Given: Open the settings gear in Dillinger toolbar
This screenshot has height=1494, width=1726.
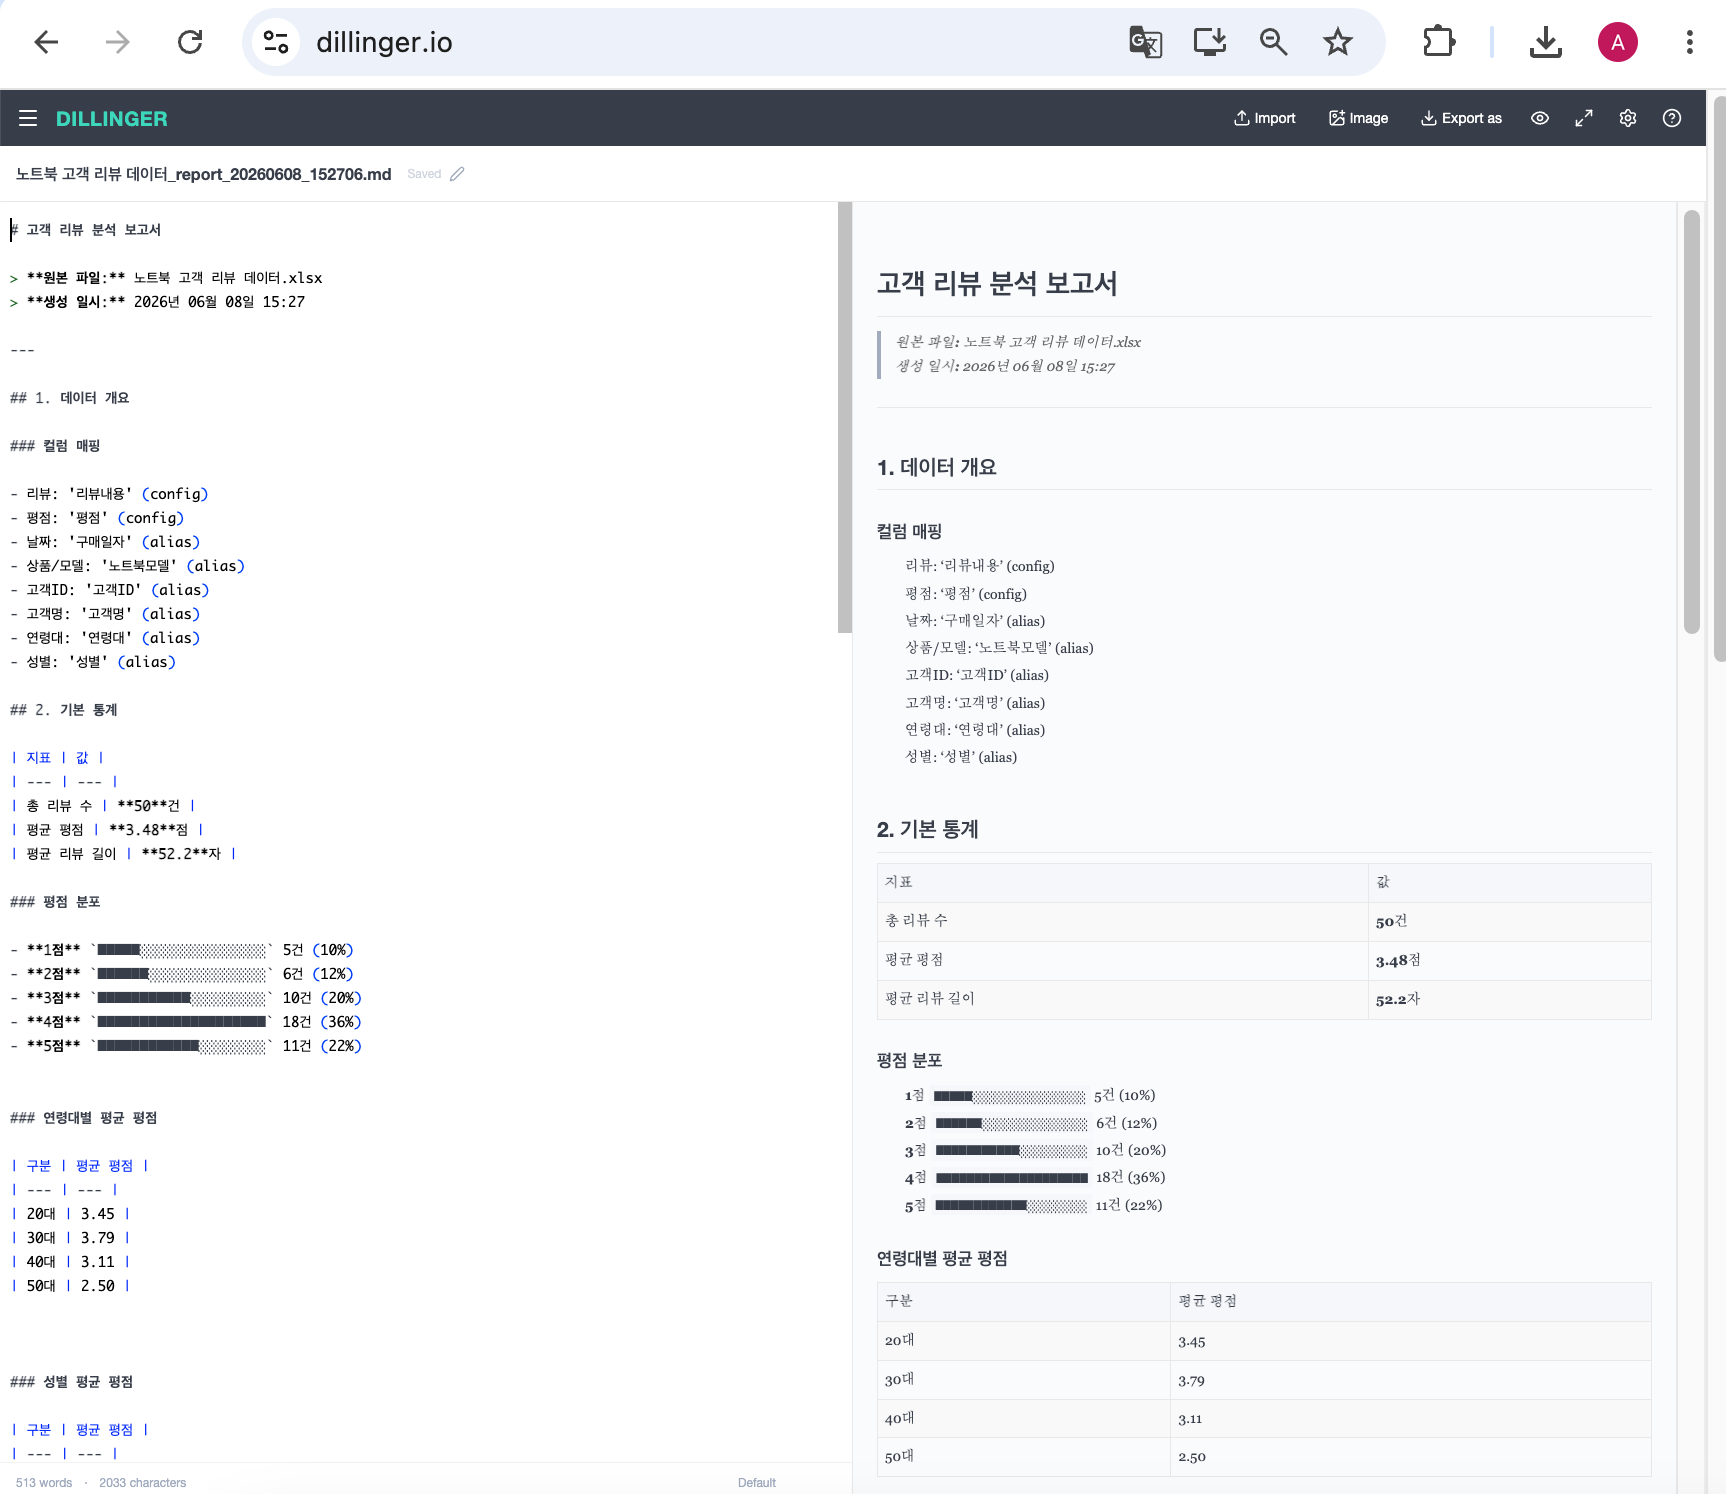Looking at the screenshot, I should [1628, 118].
